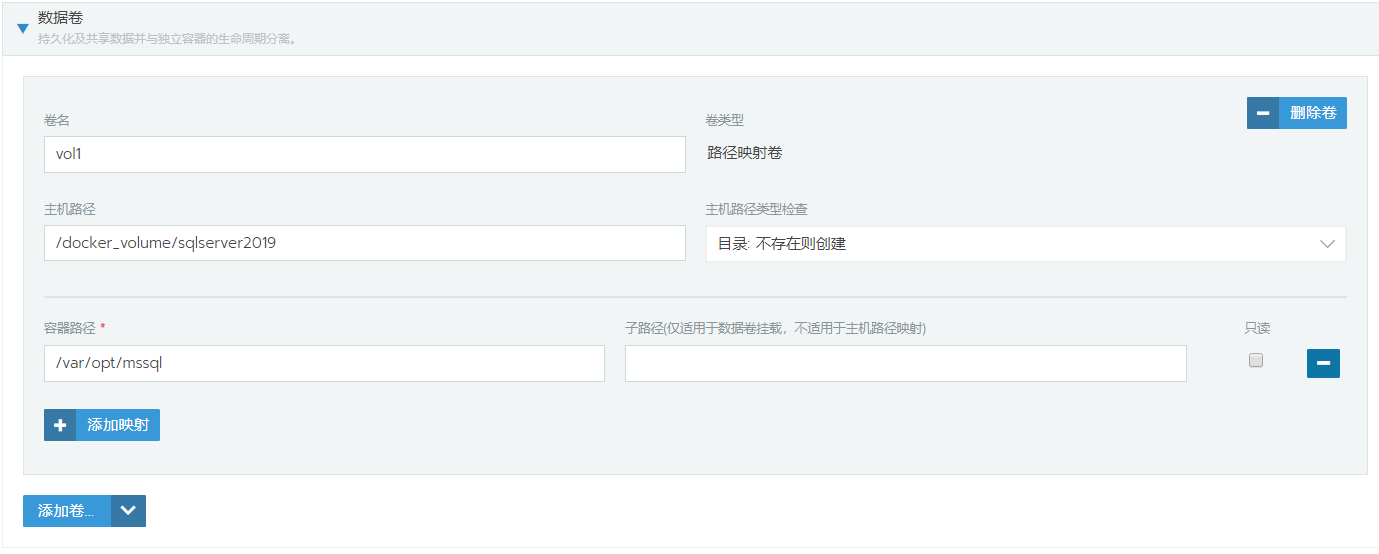Click the 卷类型 label
The width and height of the screenshot is (1379, 554).
725,120
